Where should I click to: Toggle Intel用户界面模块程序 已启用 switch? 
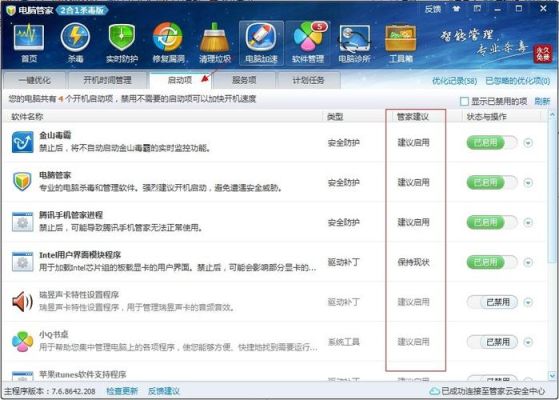[492, 262]
